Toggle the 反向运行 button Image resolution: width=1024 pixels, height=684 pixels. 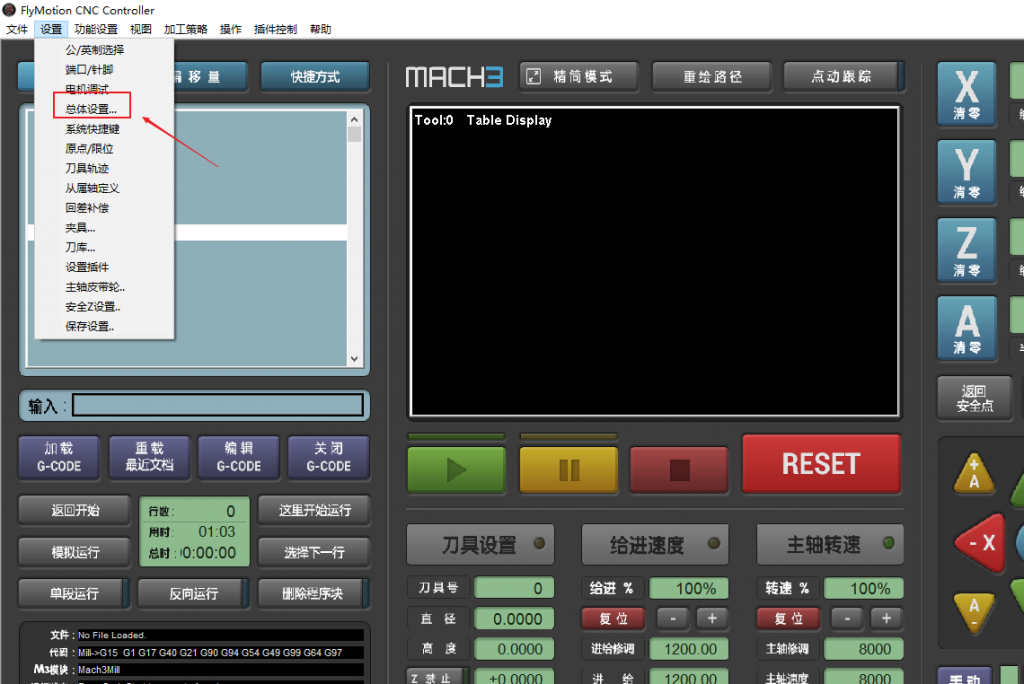(x=194, y=593)
